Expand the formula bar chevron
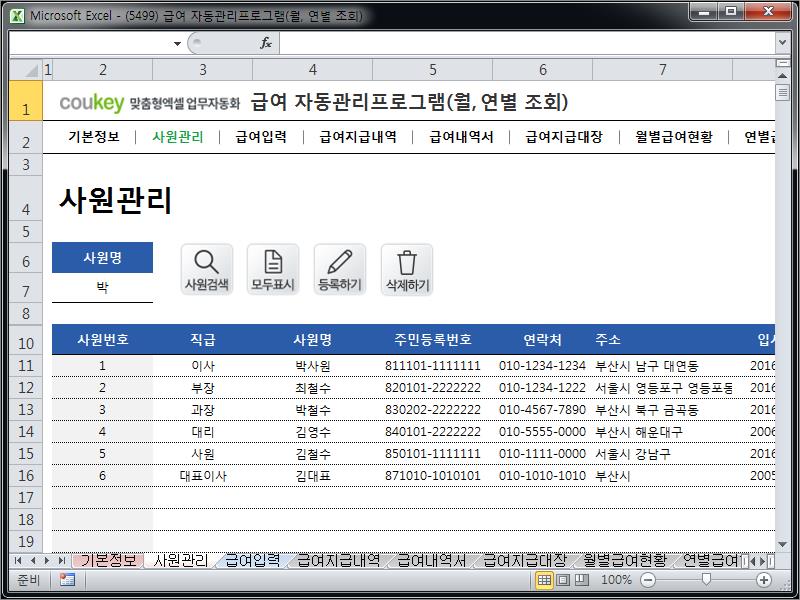This screenshot has width=800, height=600. click(x=782, y=43)
